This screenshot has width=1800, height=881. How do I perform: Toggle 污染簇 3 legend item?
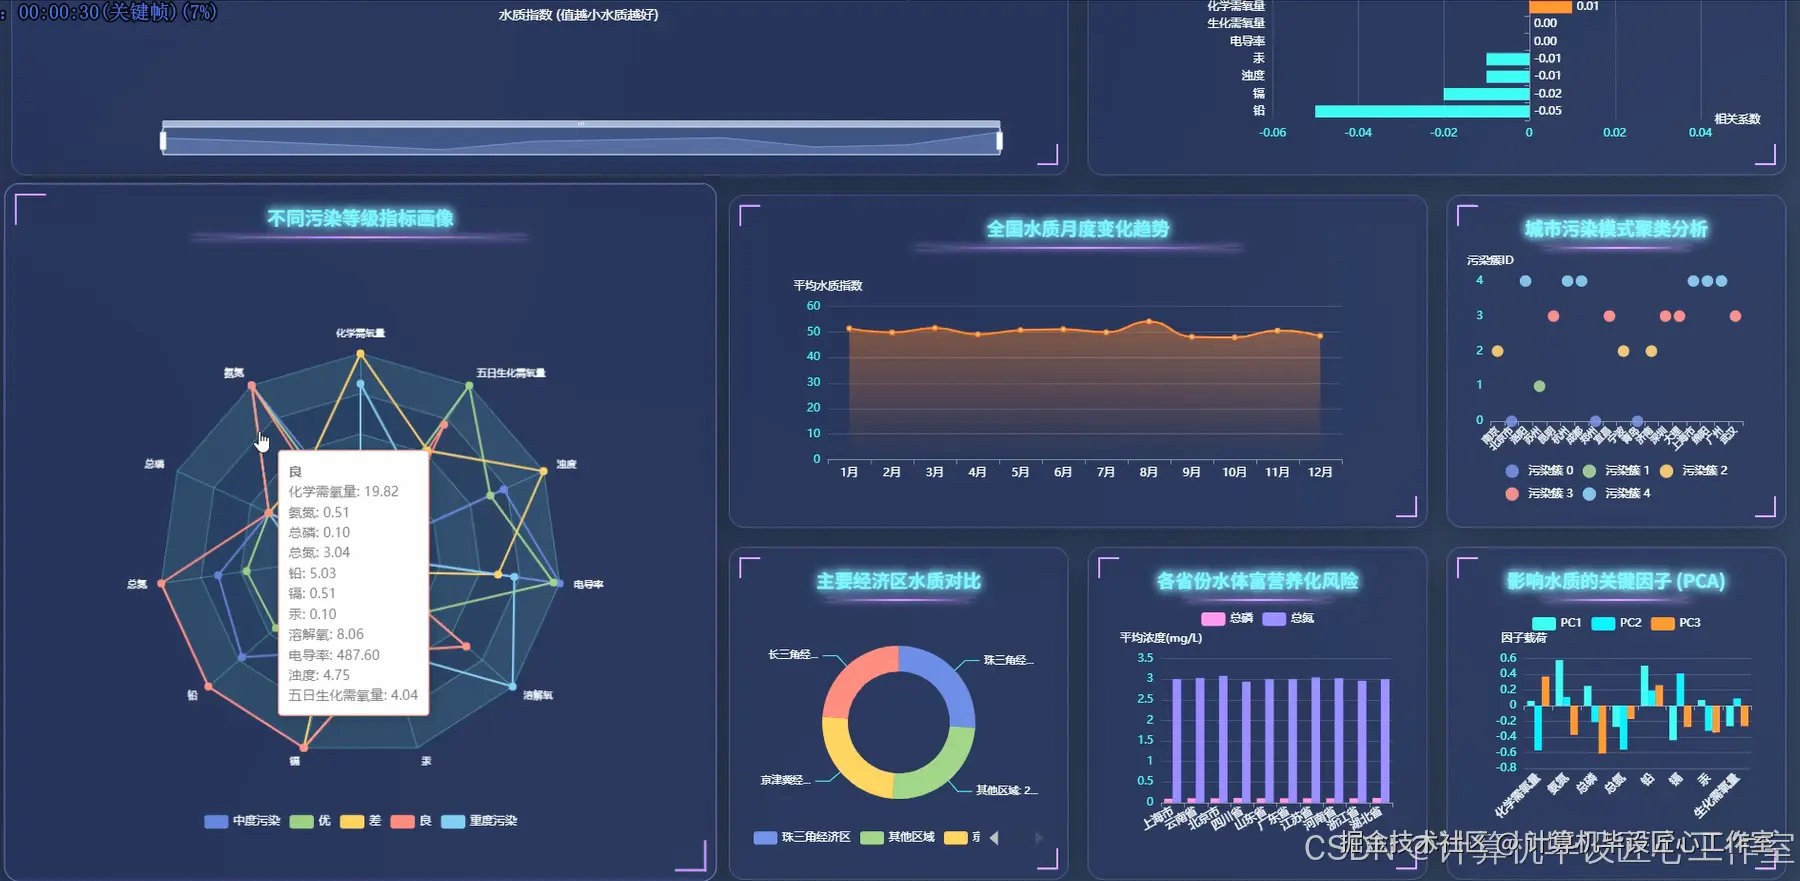[1540, 493]
